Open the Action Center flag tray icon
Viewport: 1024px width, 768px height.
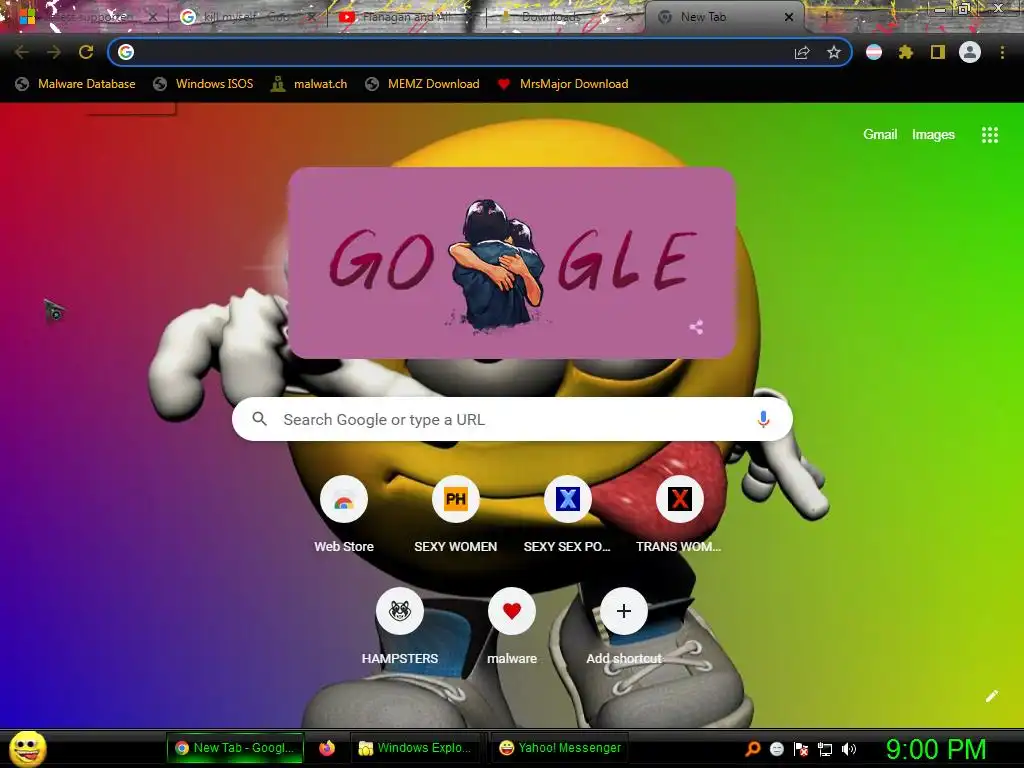(x=801, y=748)
